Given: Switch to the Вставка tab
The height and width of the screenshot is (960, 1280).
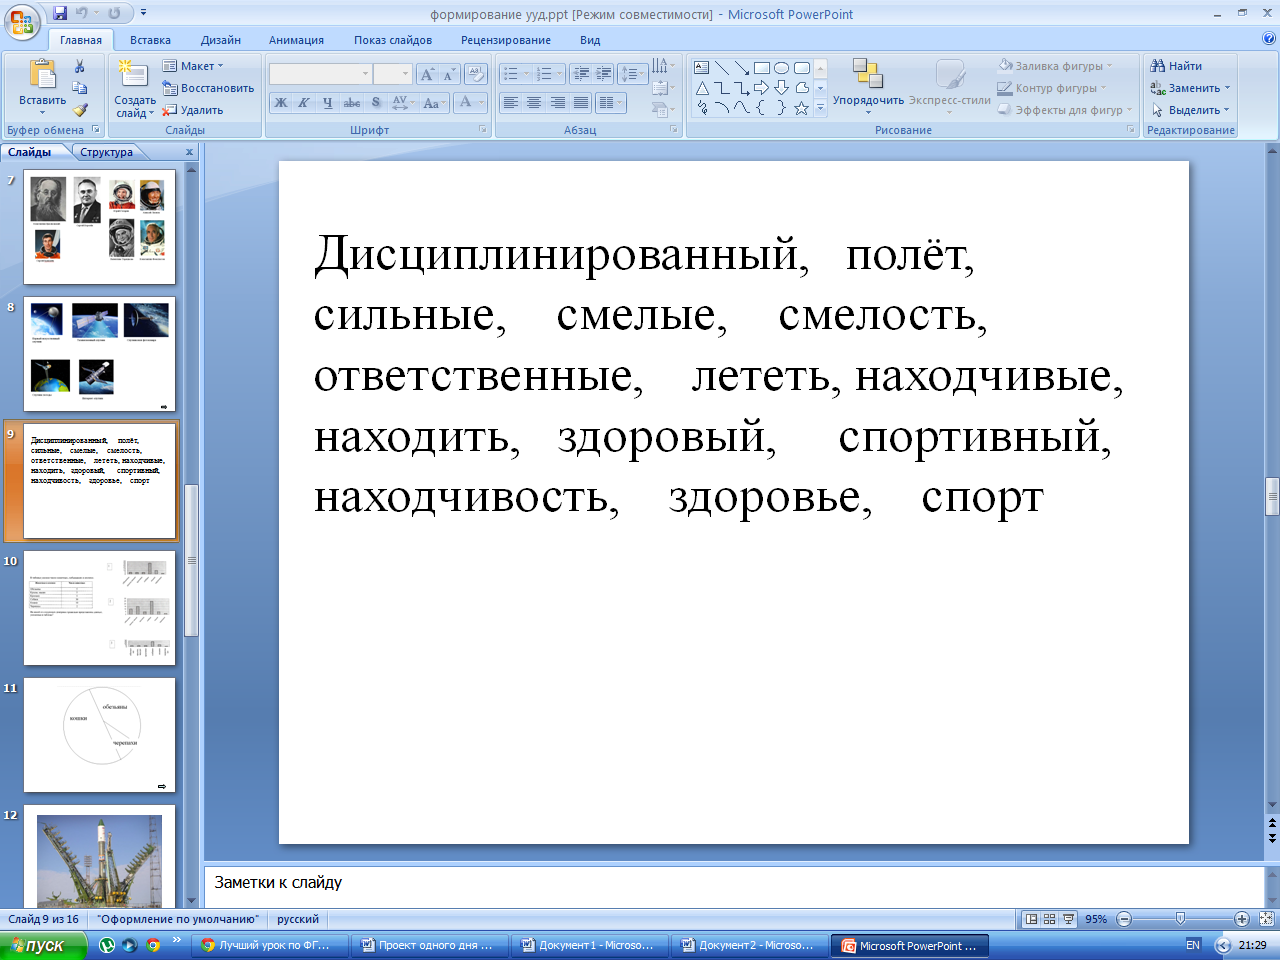Looking at the screenshot, I should [x=150, y=40].
